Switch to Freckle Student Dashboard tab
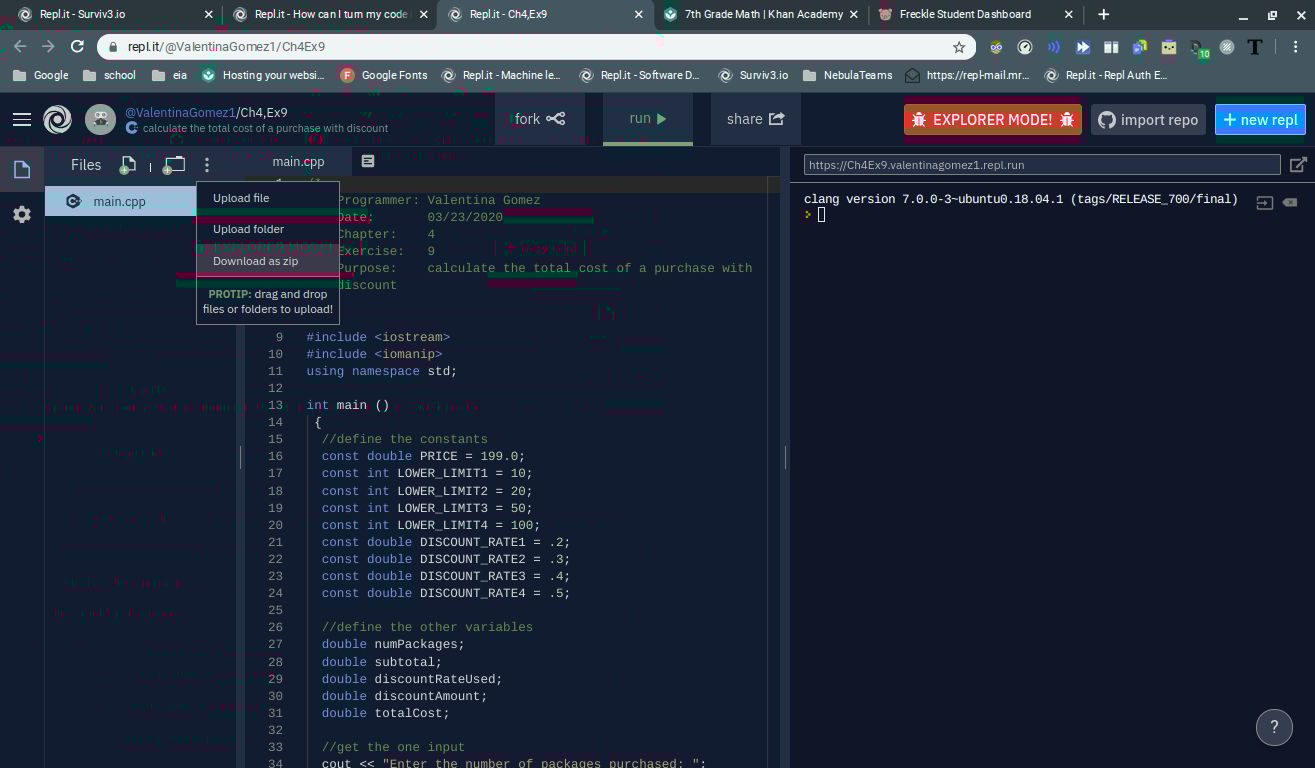 977,14
